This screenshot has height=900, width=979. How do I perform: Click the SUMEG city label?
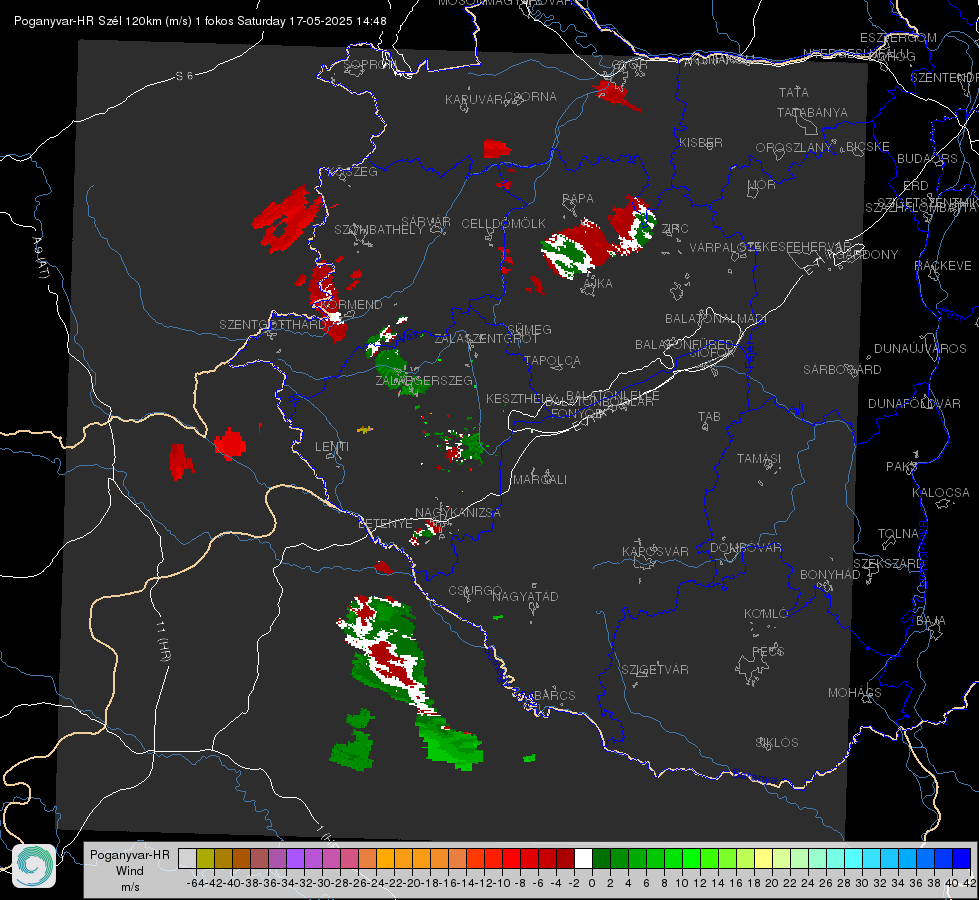click(529, 330)
